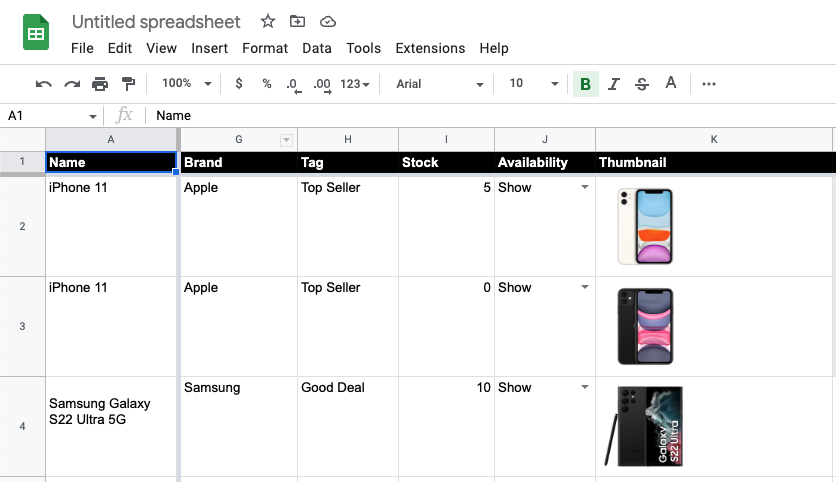
Task: Select row 2 header
Action: pos(22,226)
